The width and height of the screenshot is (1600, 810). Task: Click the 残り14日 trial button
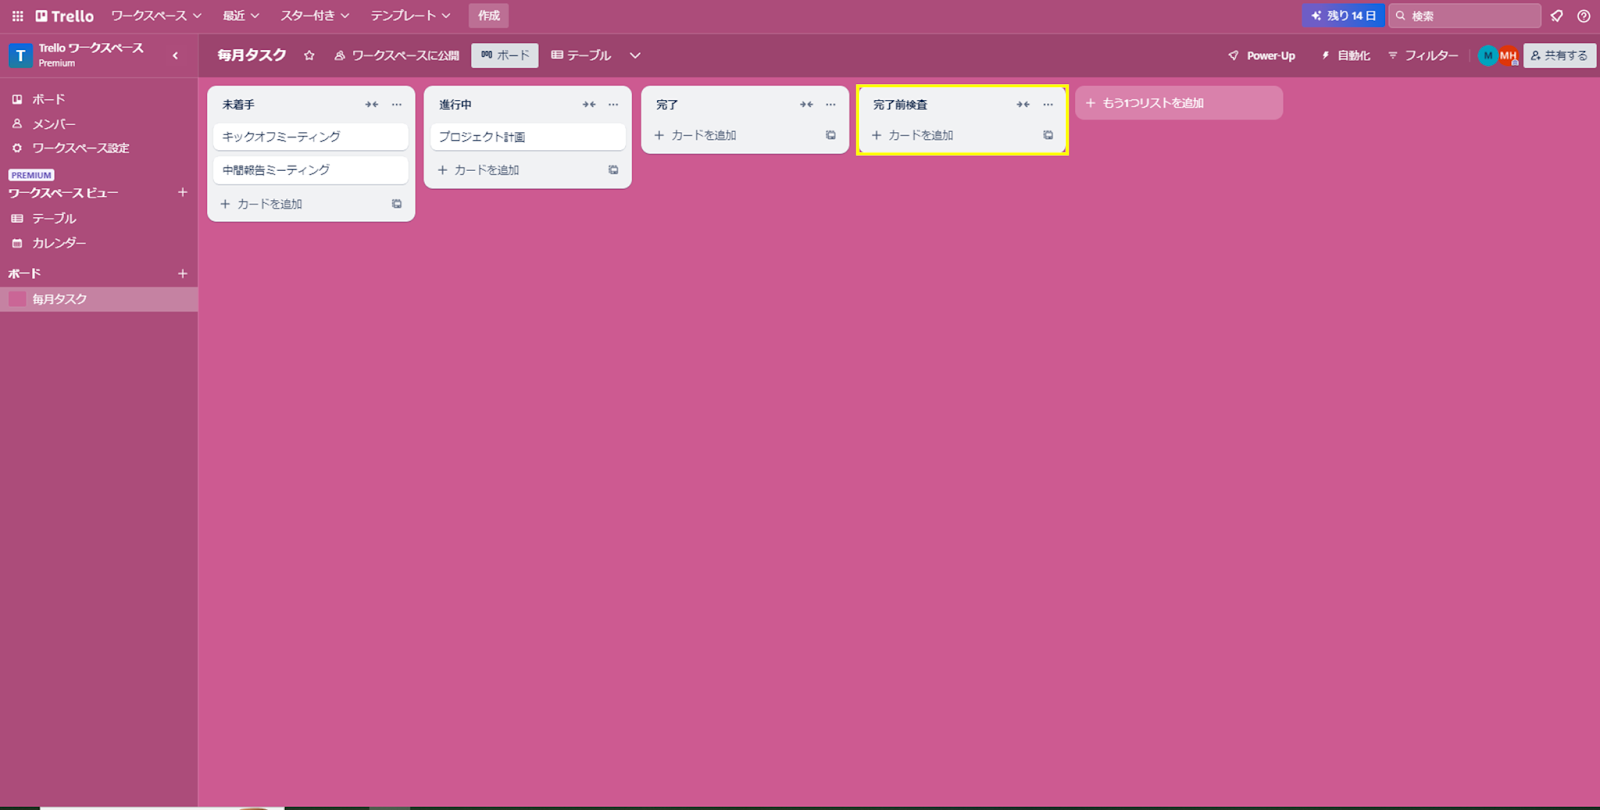click(x=1343, y=16)
